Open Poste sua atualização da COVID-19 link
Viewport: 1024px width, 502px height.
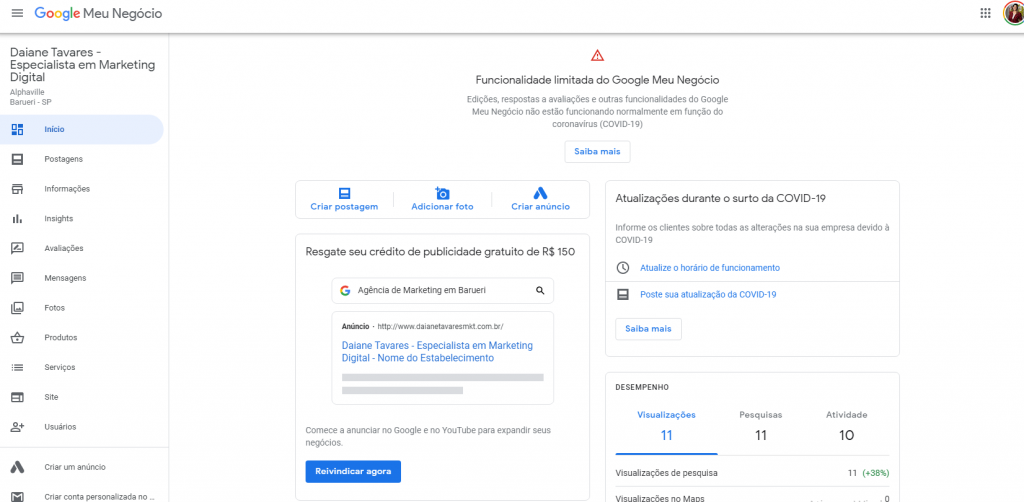[x=708, y=295]
